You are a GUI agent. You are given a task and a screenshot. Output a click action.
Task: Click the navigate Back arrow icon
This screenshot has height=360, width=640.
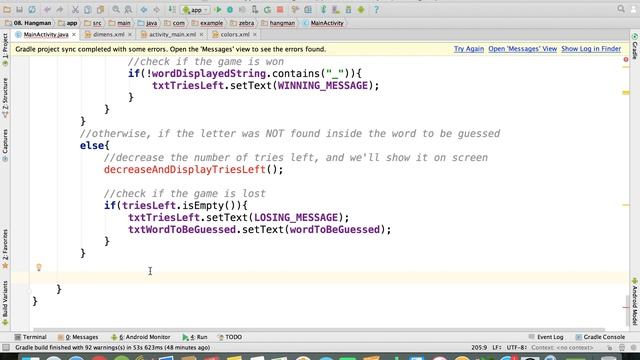point(144,9)
